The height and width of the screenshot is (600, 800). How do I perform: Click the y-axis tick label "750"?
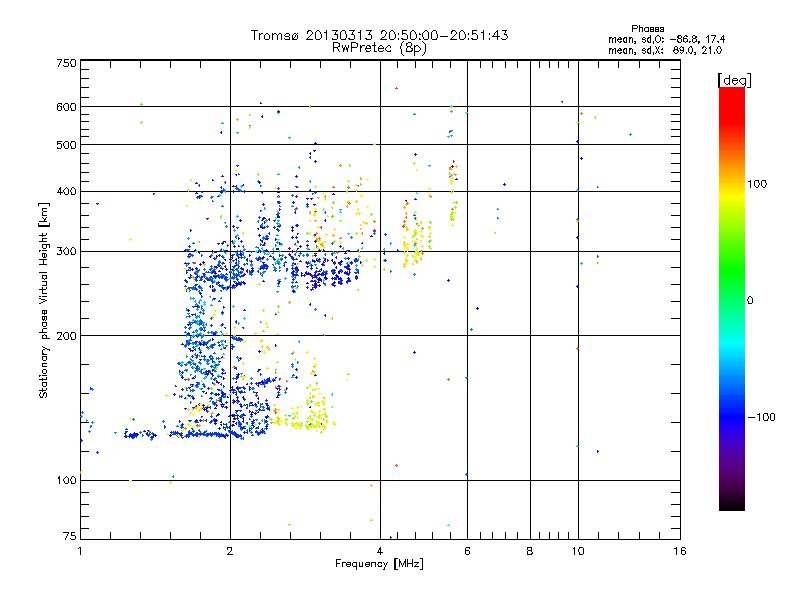66,63
